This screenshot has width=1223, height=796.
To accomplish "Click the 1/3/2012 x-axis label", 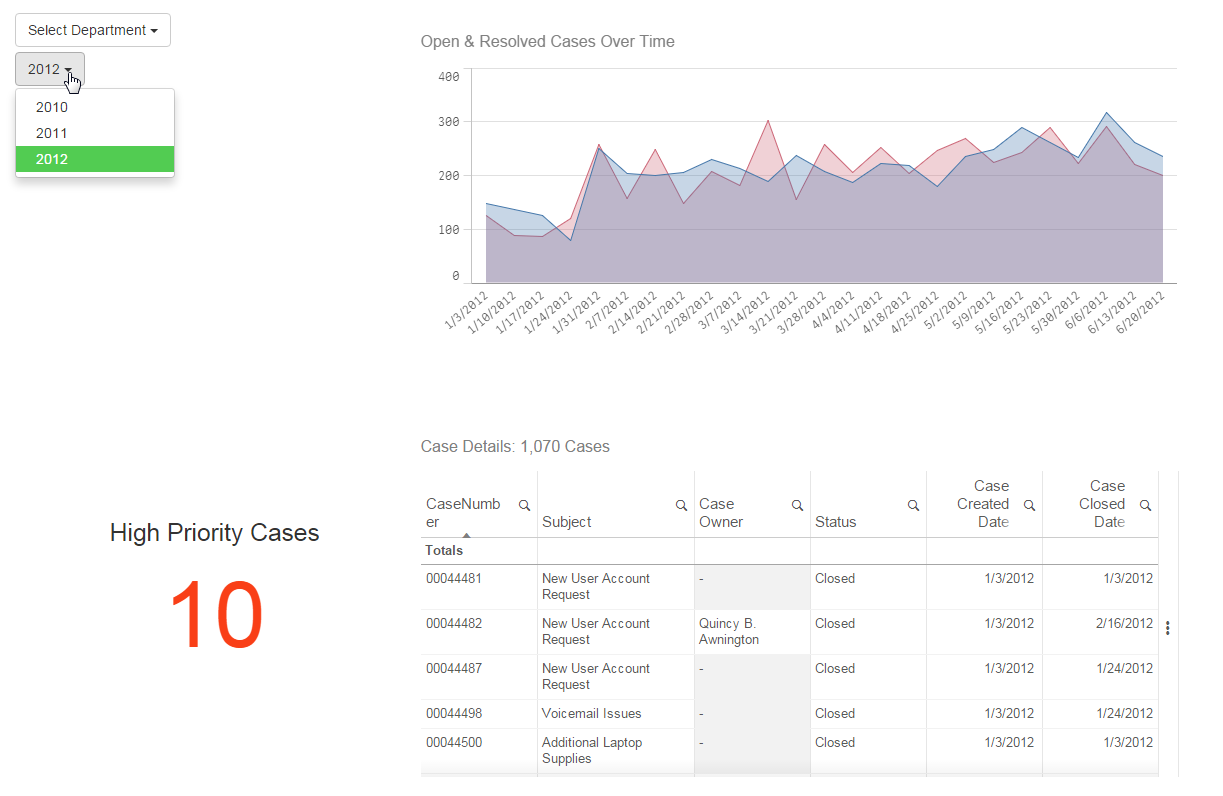I will click(467, 309).
